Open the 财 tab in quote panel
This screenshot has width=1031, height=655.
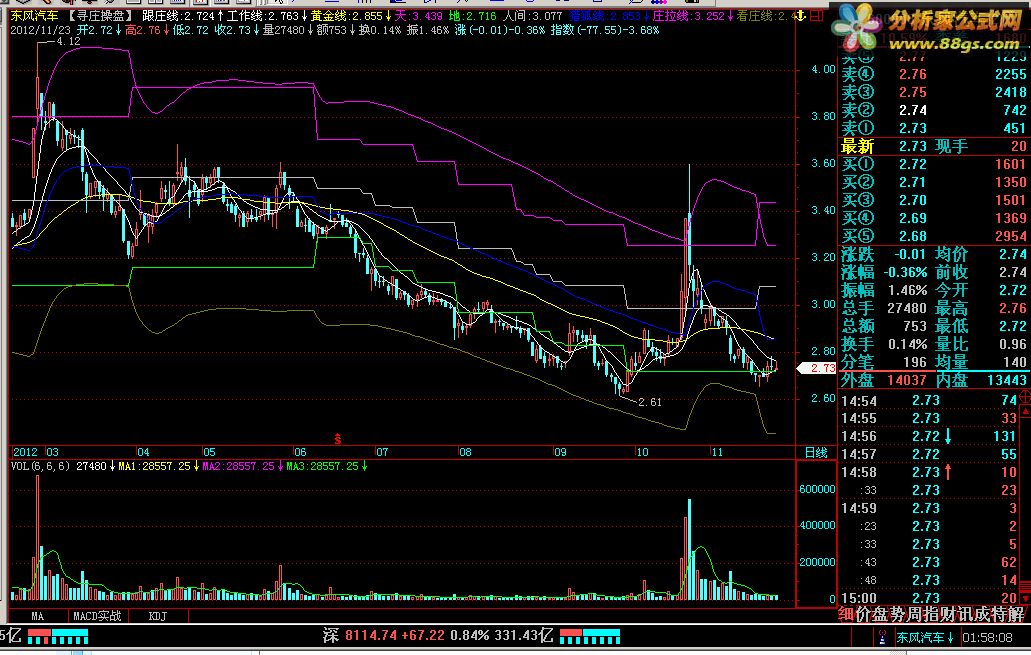(x=949, y=614)
